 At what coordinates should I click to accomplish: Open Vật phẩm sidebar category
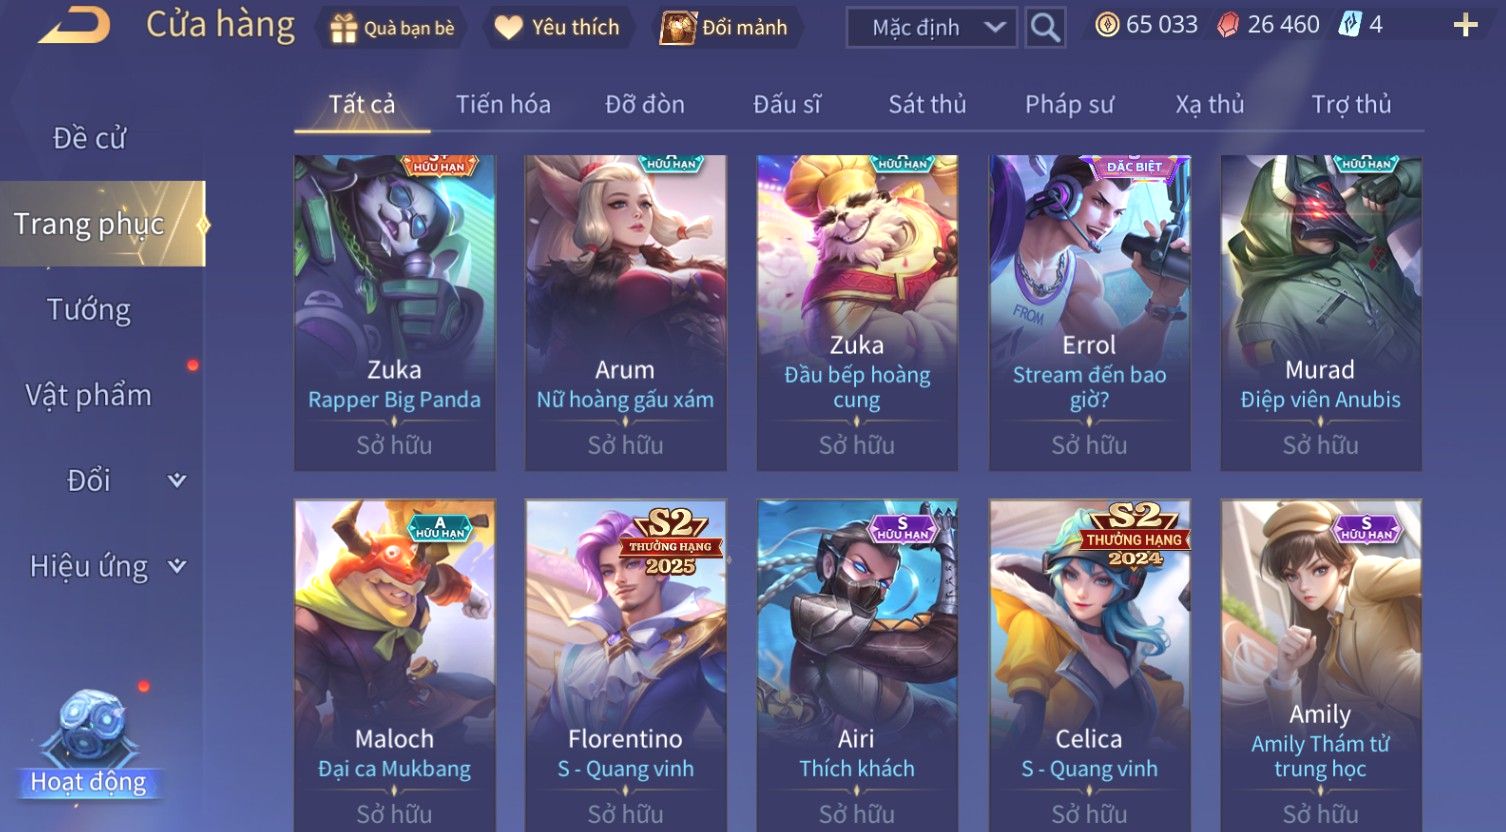89,395
